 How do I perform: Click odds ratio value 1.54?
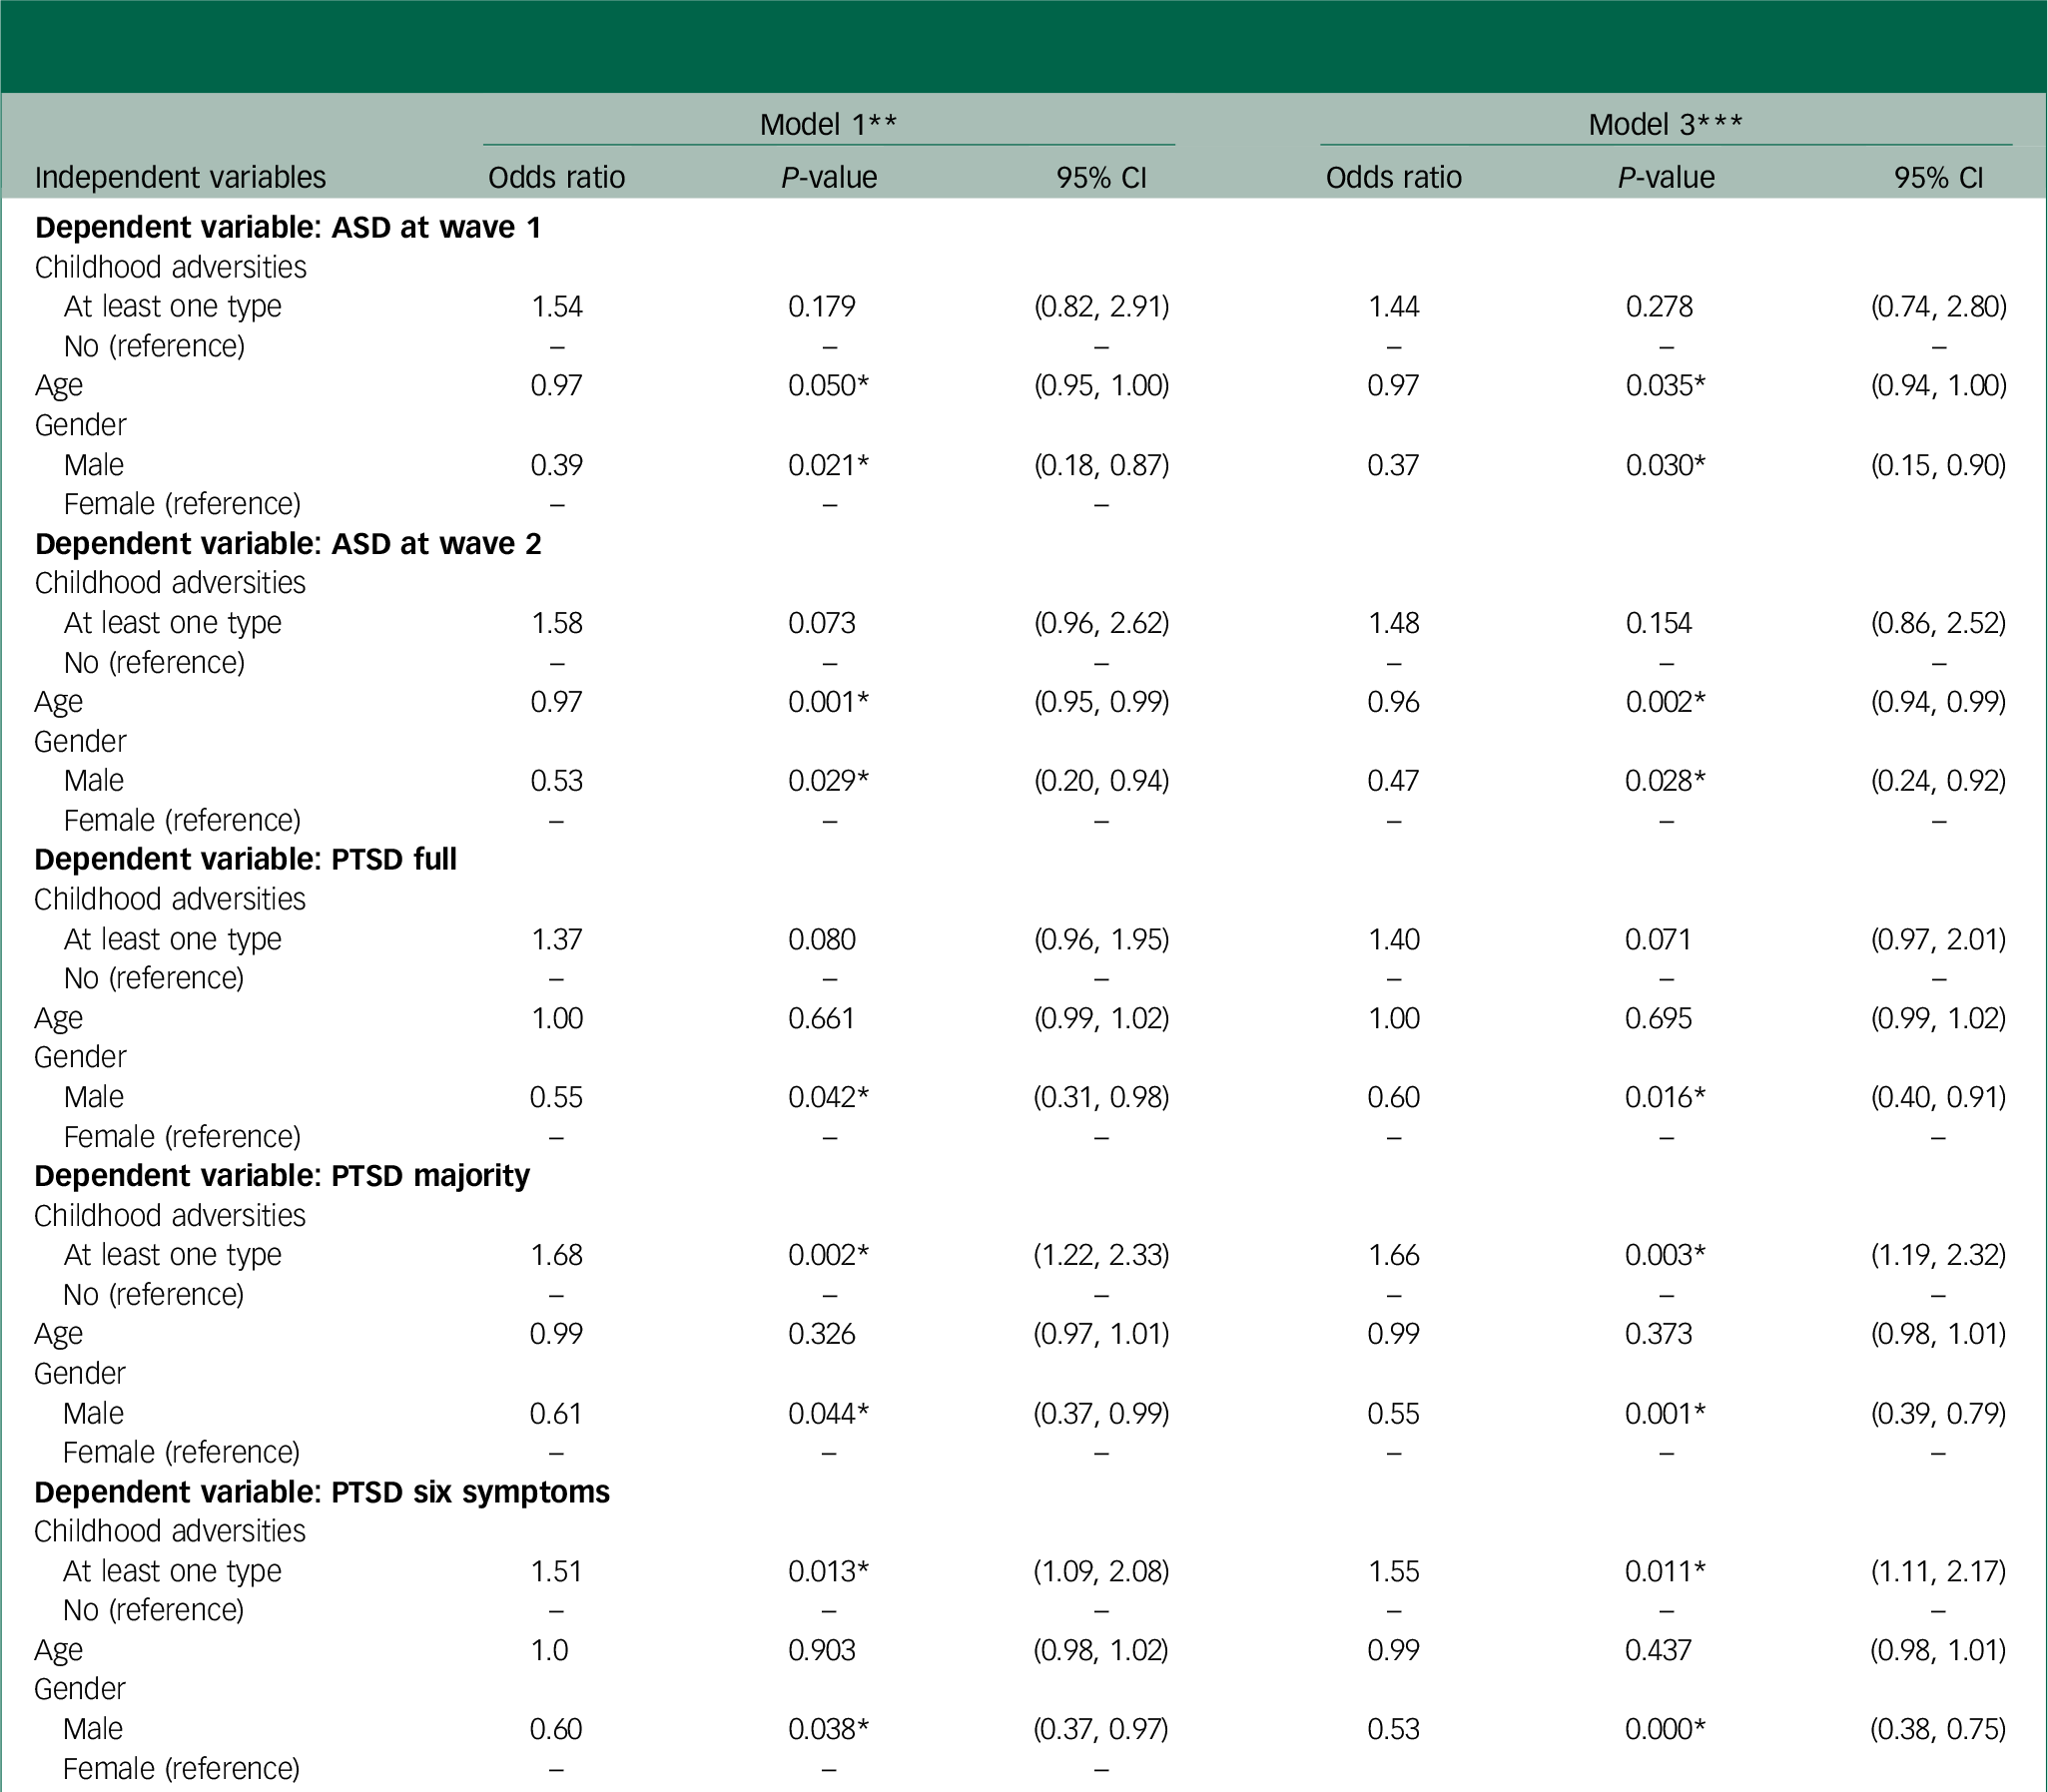pos(556,306)
